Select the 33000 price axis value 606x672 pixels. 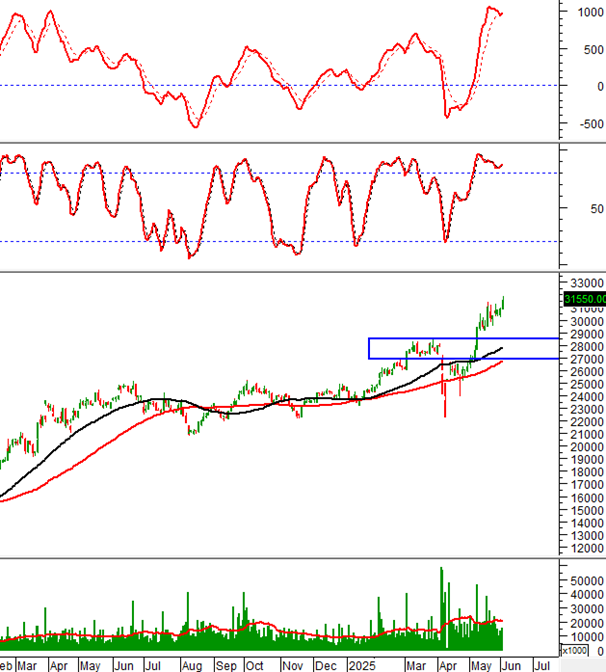tap(587, 283)
